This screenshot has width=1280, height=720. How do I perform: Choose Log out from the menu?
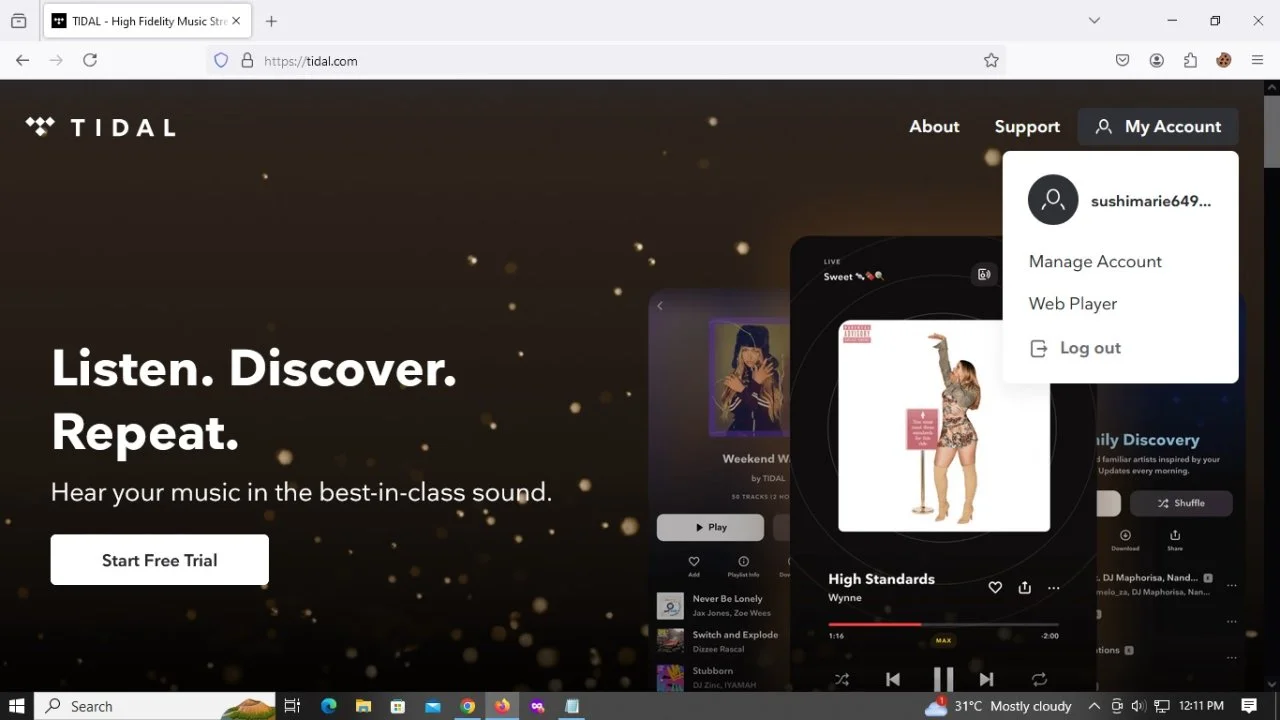click(x=1076, y=348)
